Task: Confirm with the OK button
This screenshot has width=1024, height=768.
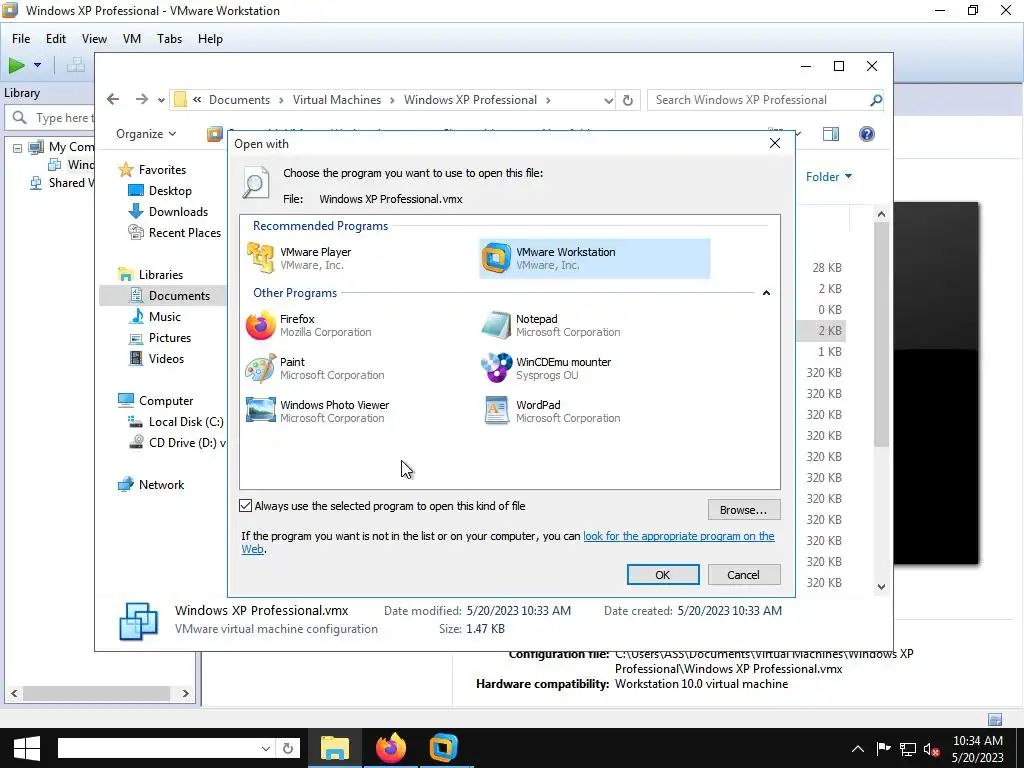Action: click(x=663, y=575)
